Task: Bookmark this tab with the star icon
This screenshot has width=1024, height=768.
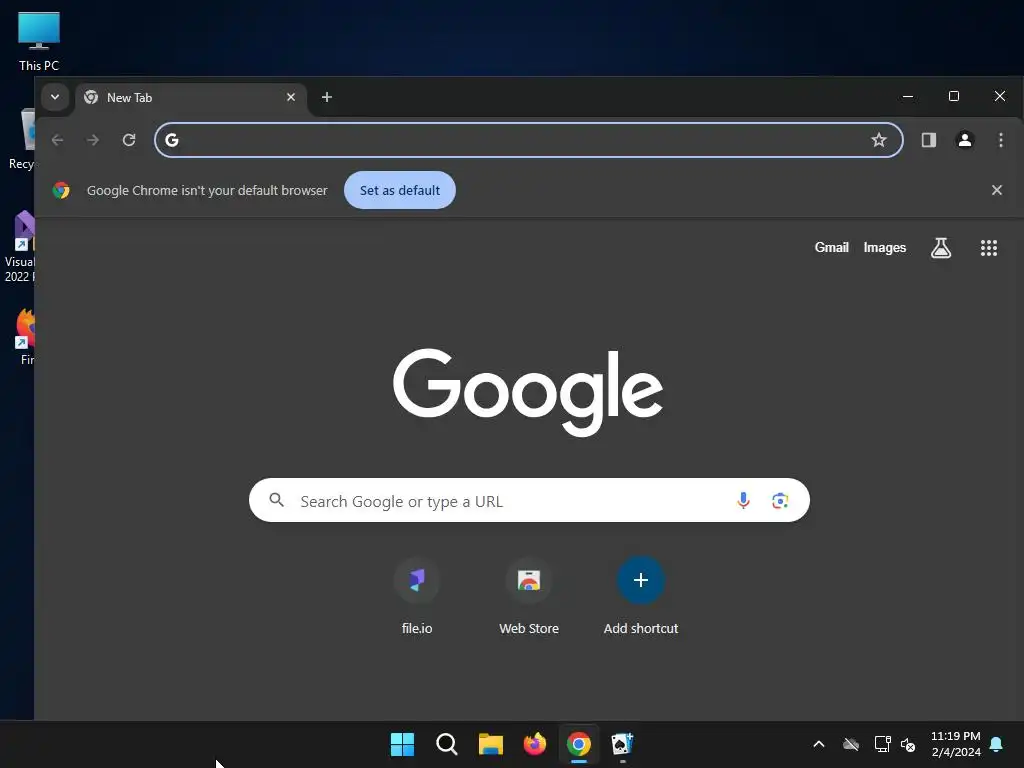Action: coord(878,140)
